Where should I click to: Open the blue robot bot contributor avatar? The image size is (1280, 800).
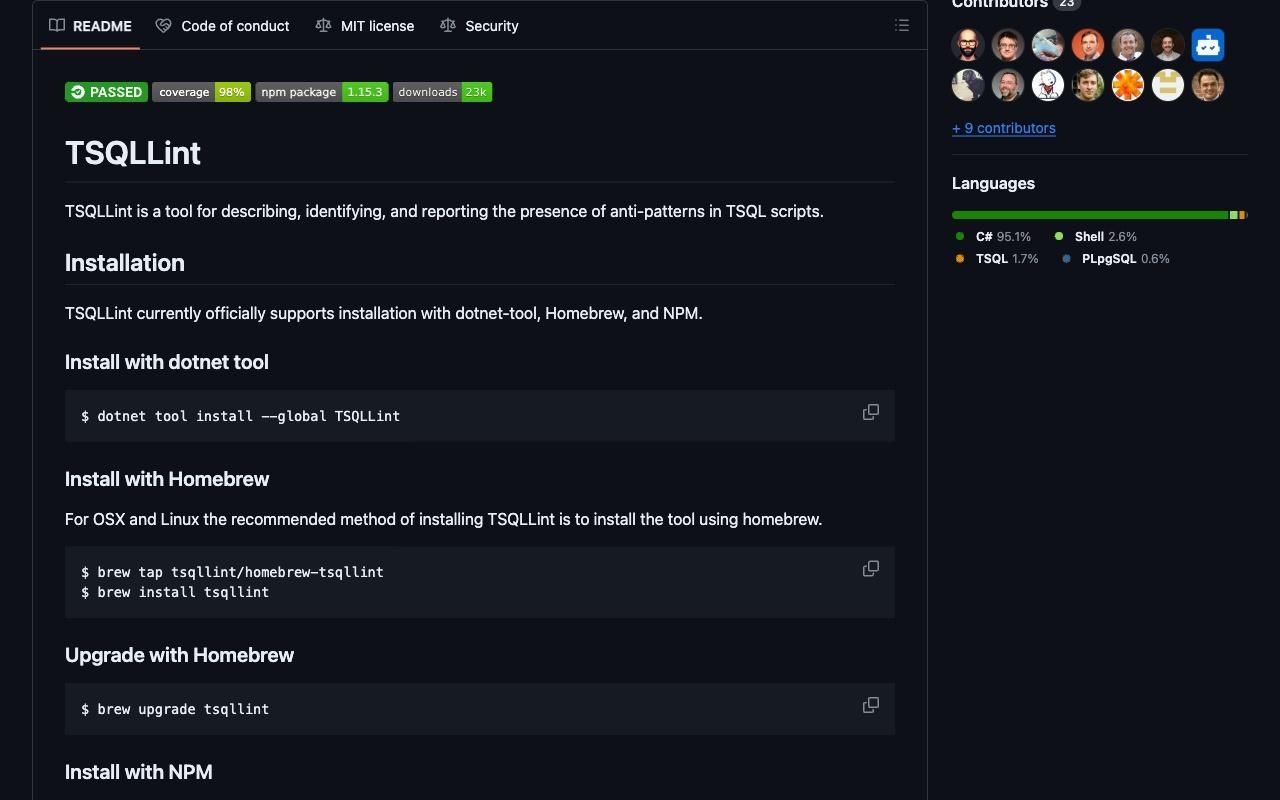tap(1208, 45)
